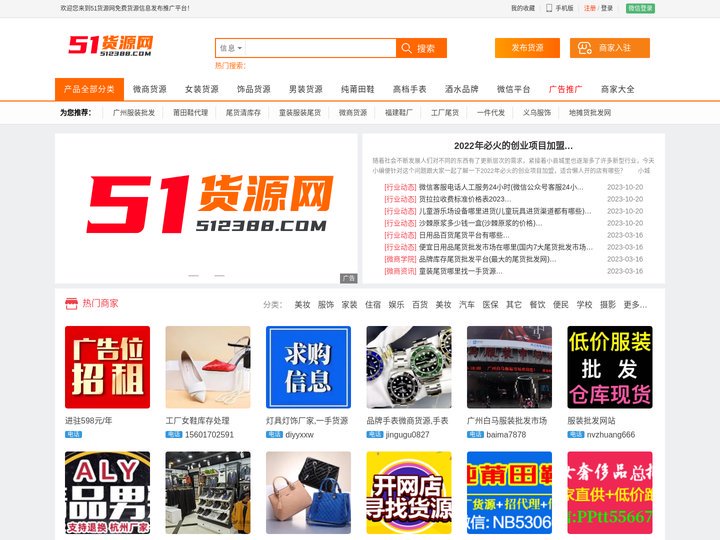The image size is (720, 540).
Task: Click the 电话 badge beside jingugu0827
Action: [375, 434]
